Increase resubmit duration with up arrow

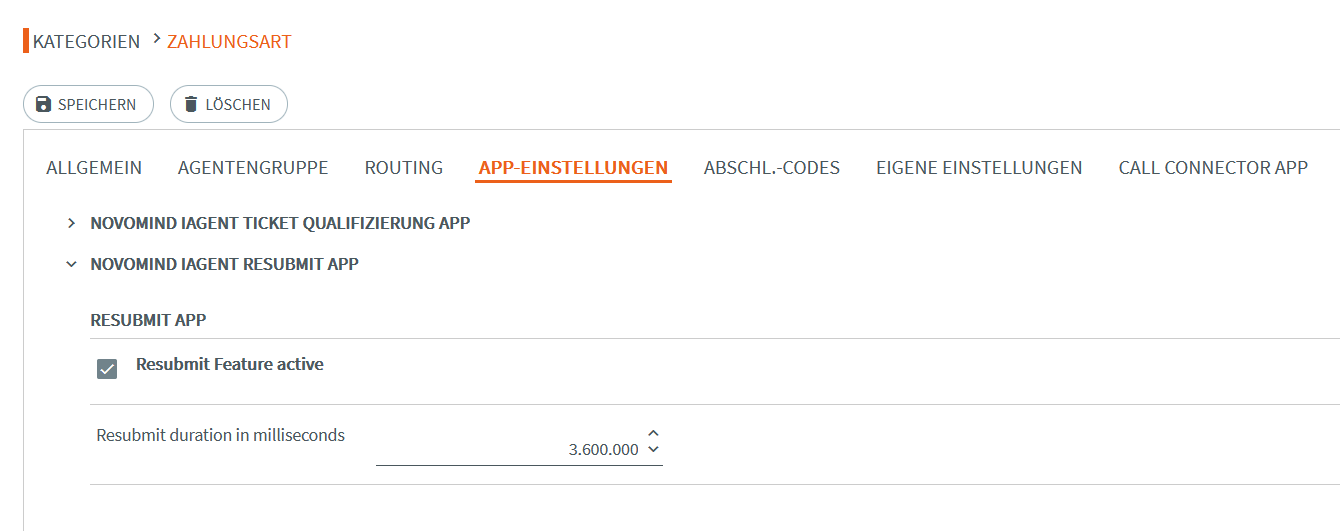click(x=653, y=433)
